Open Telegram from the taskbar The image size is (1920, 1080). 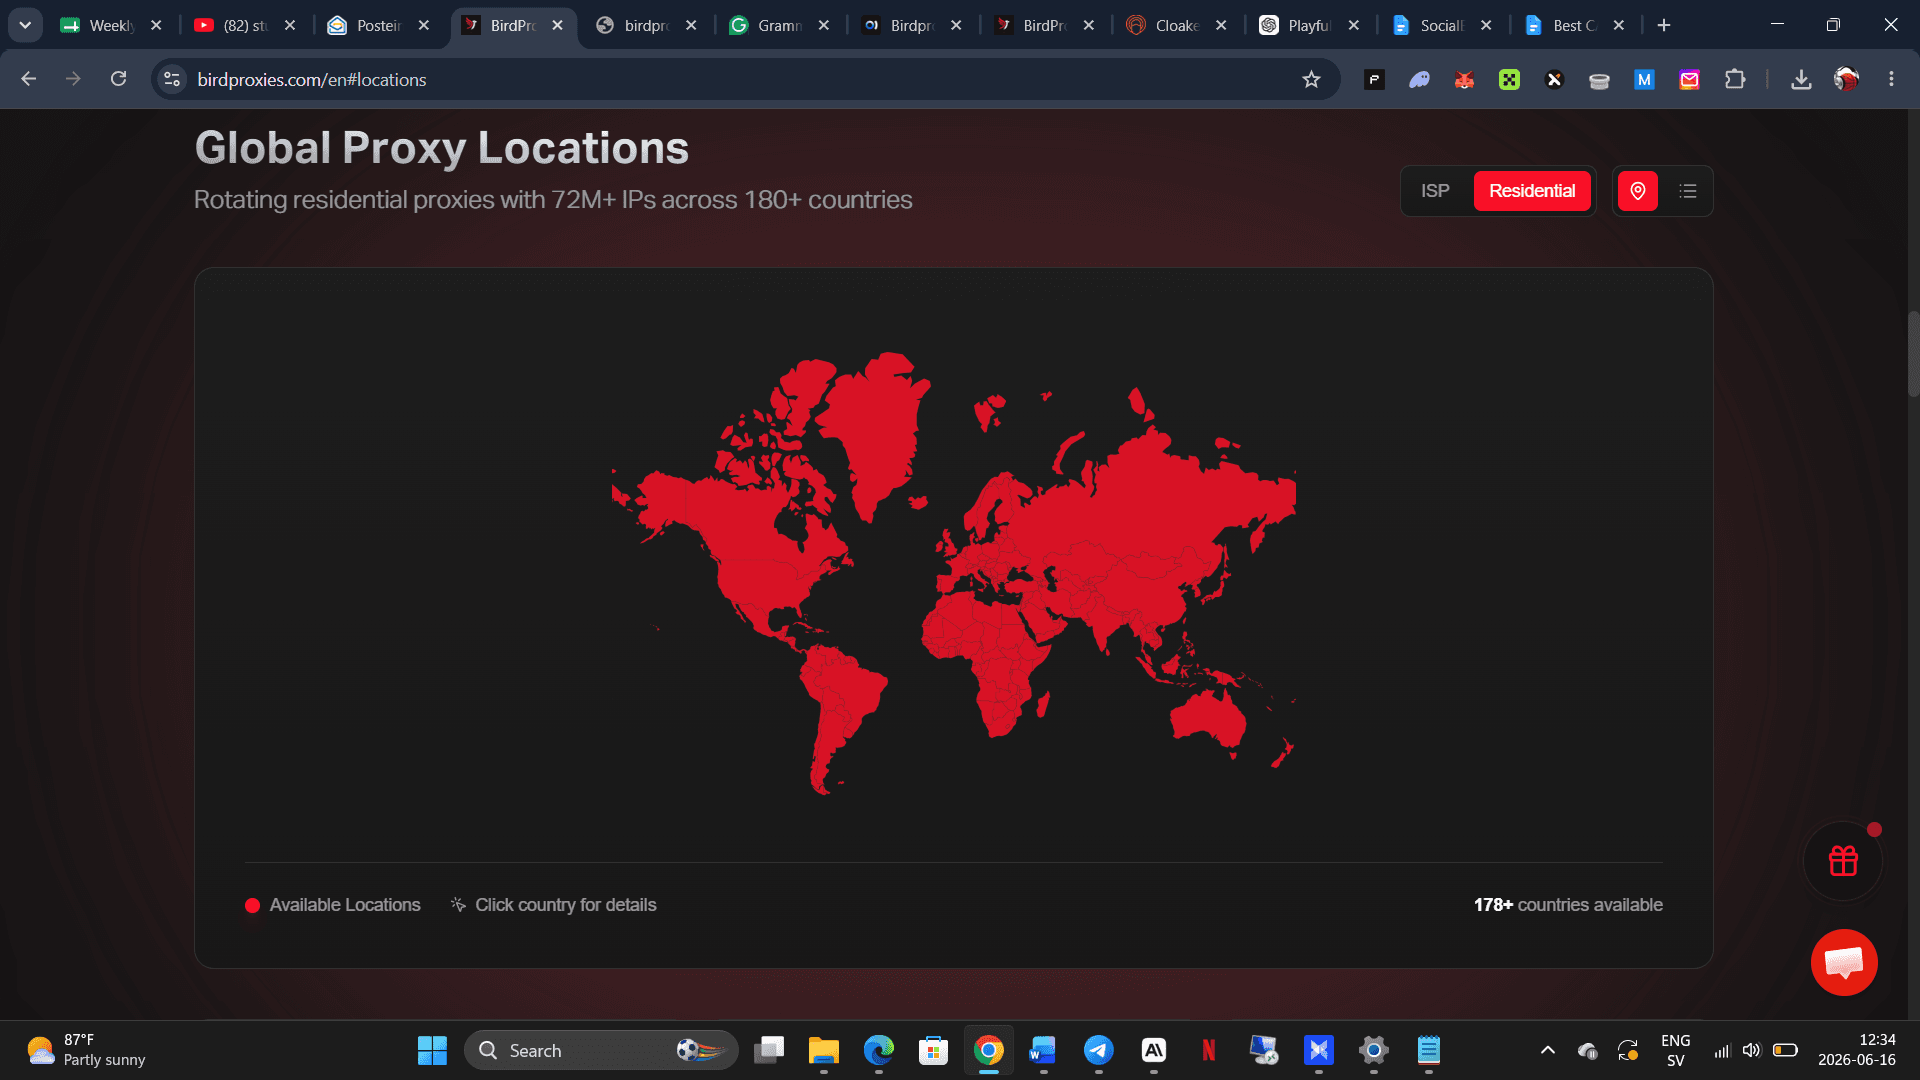pos(1098,1050)
